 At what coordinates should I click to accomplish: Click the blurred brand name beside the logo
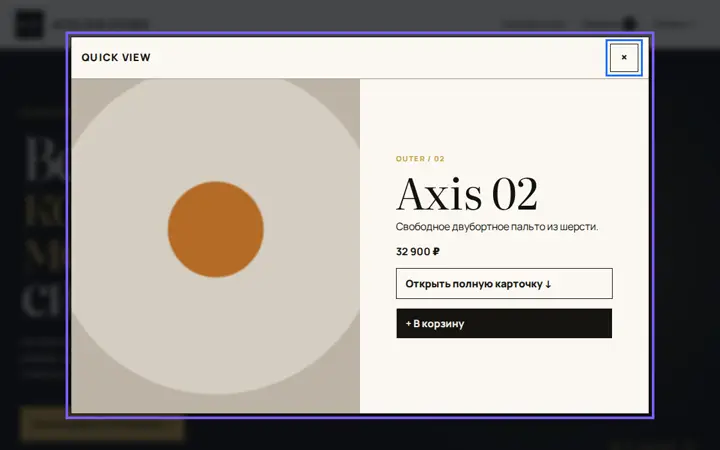101,24
